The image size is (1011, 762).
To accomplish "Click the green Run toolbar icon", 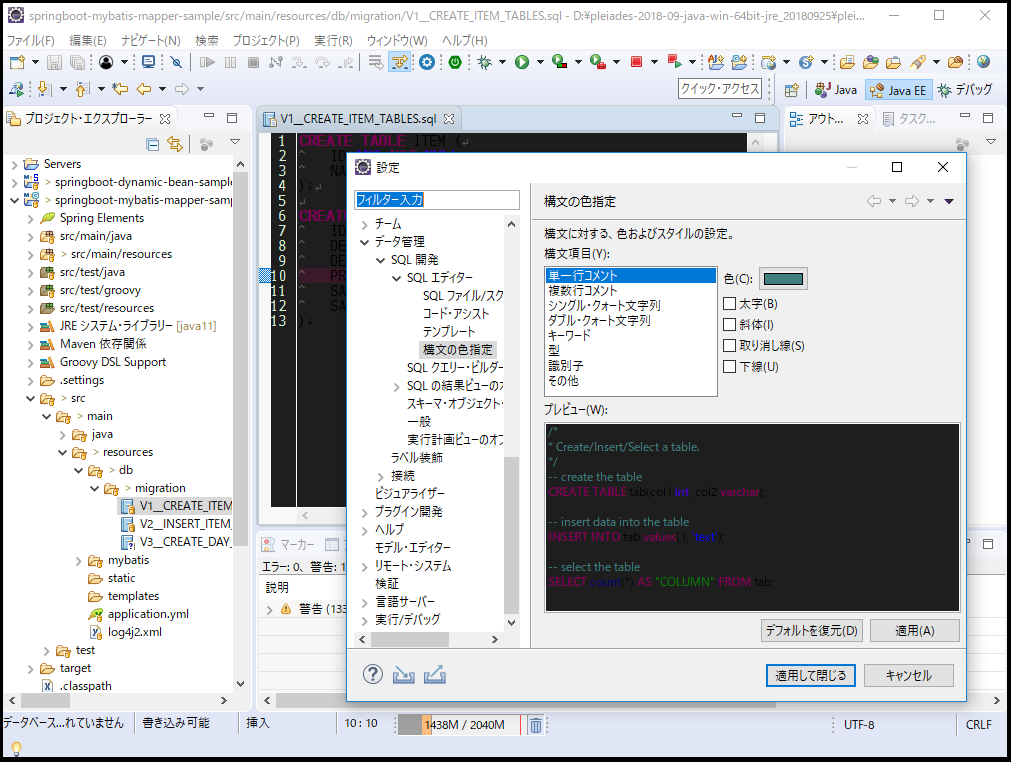I will [522, 63].
